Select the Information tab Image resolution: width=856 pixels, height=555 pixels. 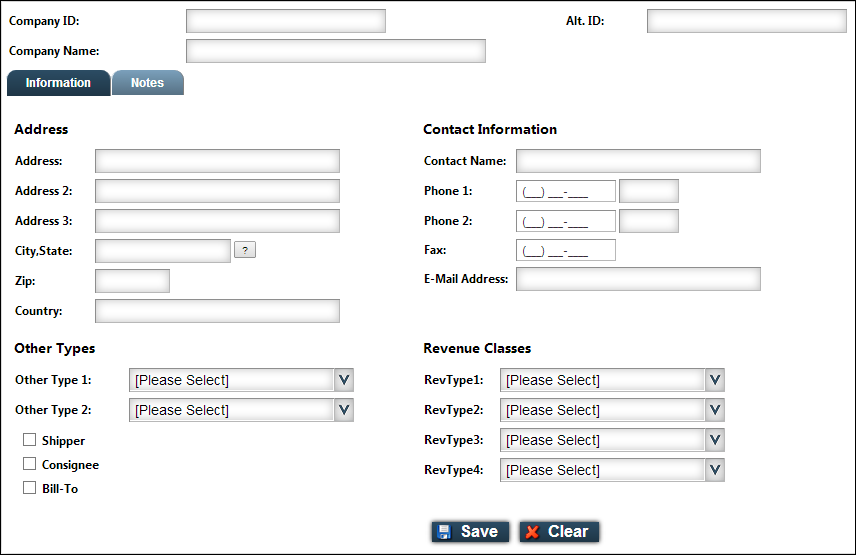tap(58, 83)
